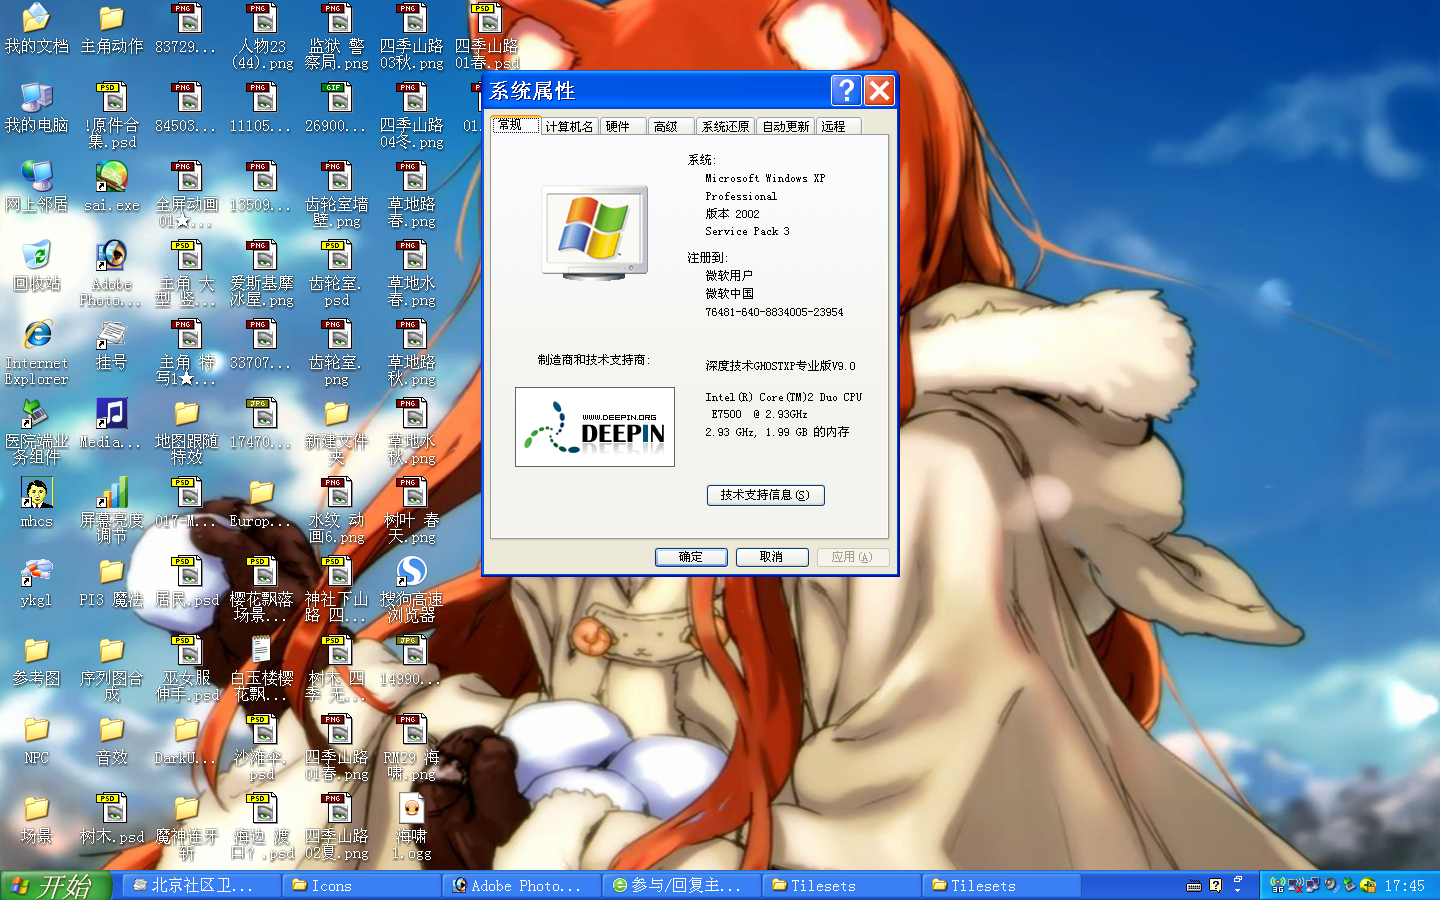Select the 新建文件夹 folder icon
Screen dimensions: 1440x900
point(336,431)
